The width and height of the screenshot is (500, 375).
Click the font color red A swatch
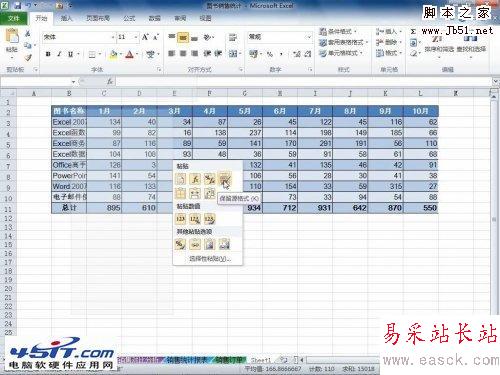coord(129,54)
